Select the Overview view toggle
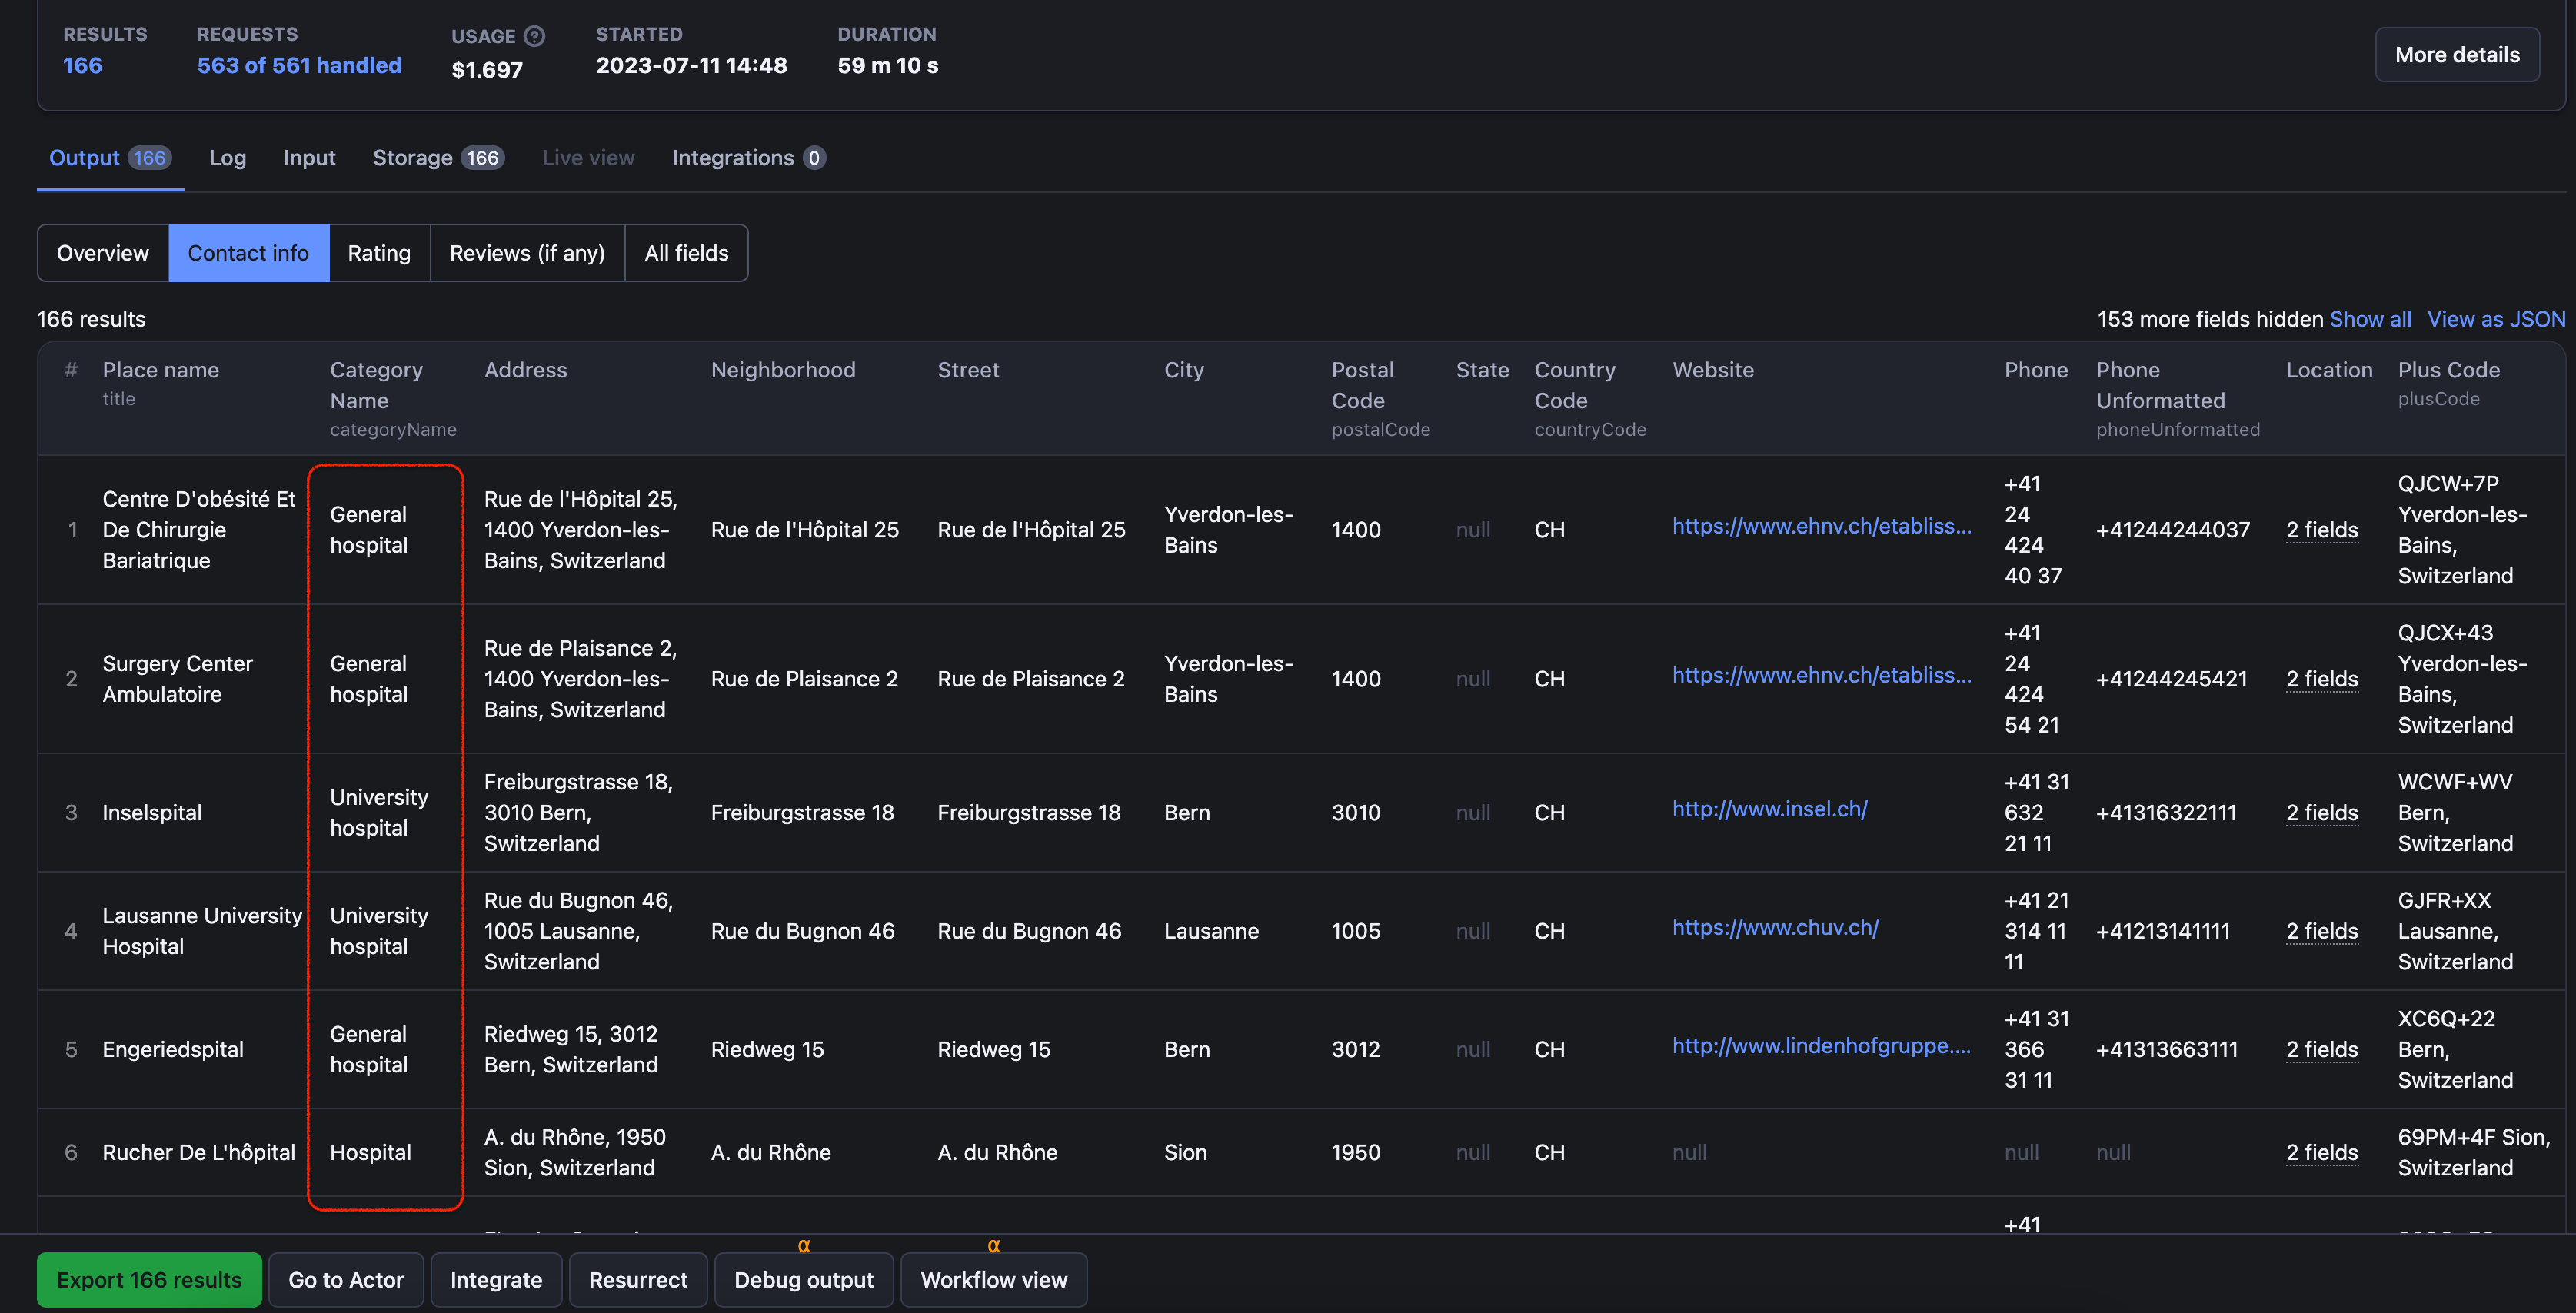The width and height of the screenshot is (2576, 1313). pos(103,253)
